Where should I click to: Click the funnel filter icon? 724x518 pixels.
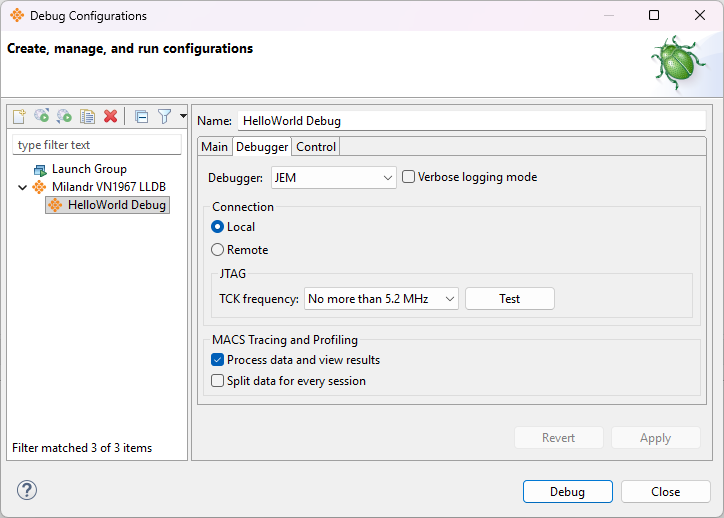click(165, 117)
